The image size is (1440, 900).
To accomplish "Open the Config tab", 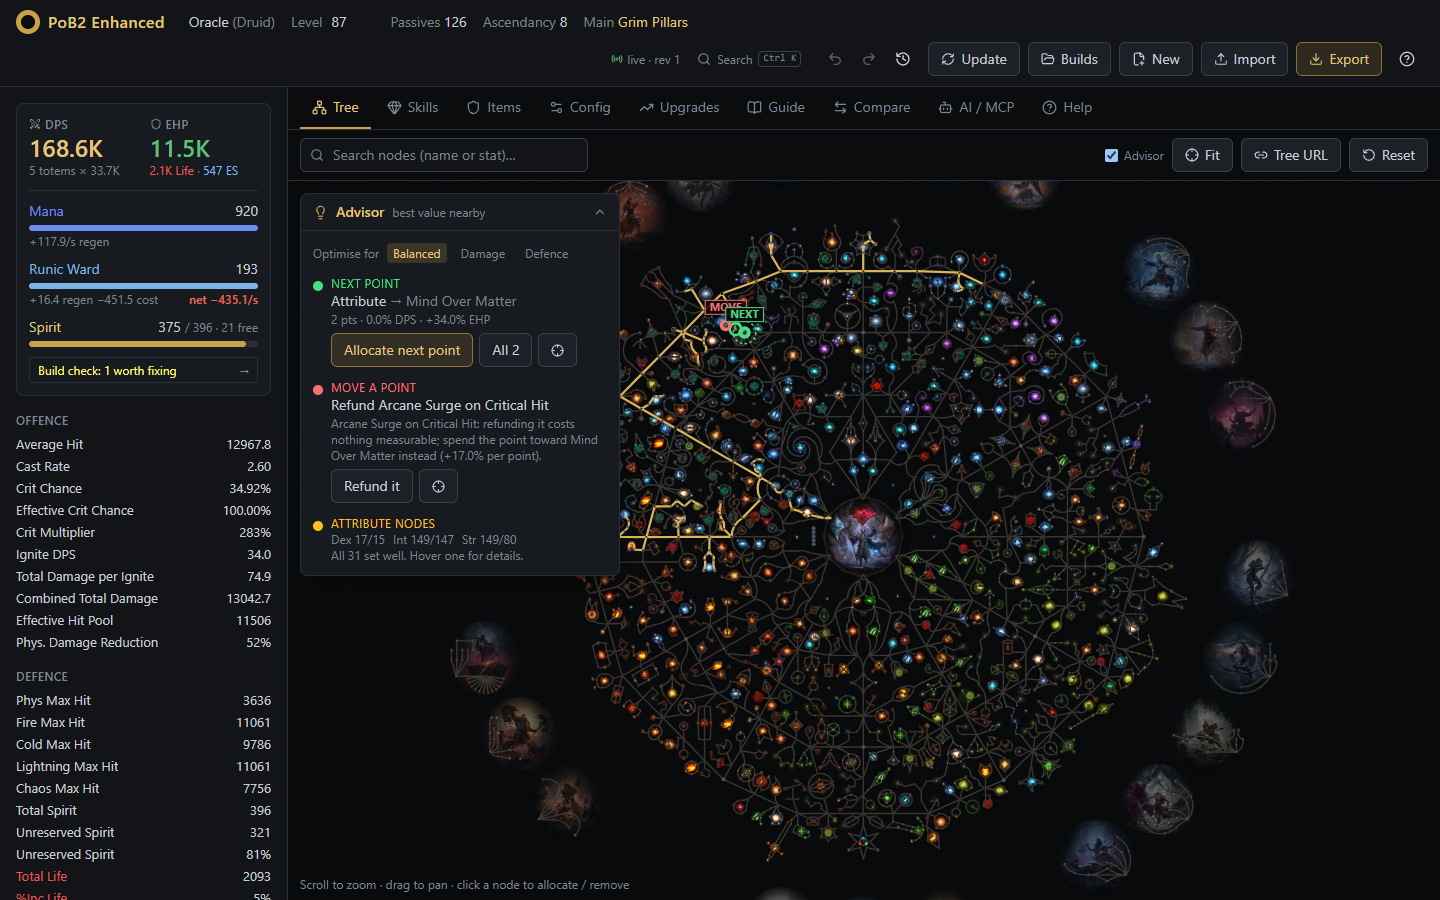I will [580, 107].
